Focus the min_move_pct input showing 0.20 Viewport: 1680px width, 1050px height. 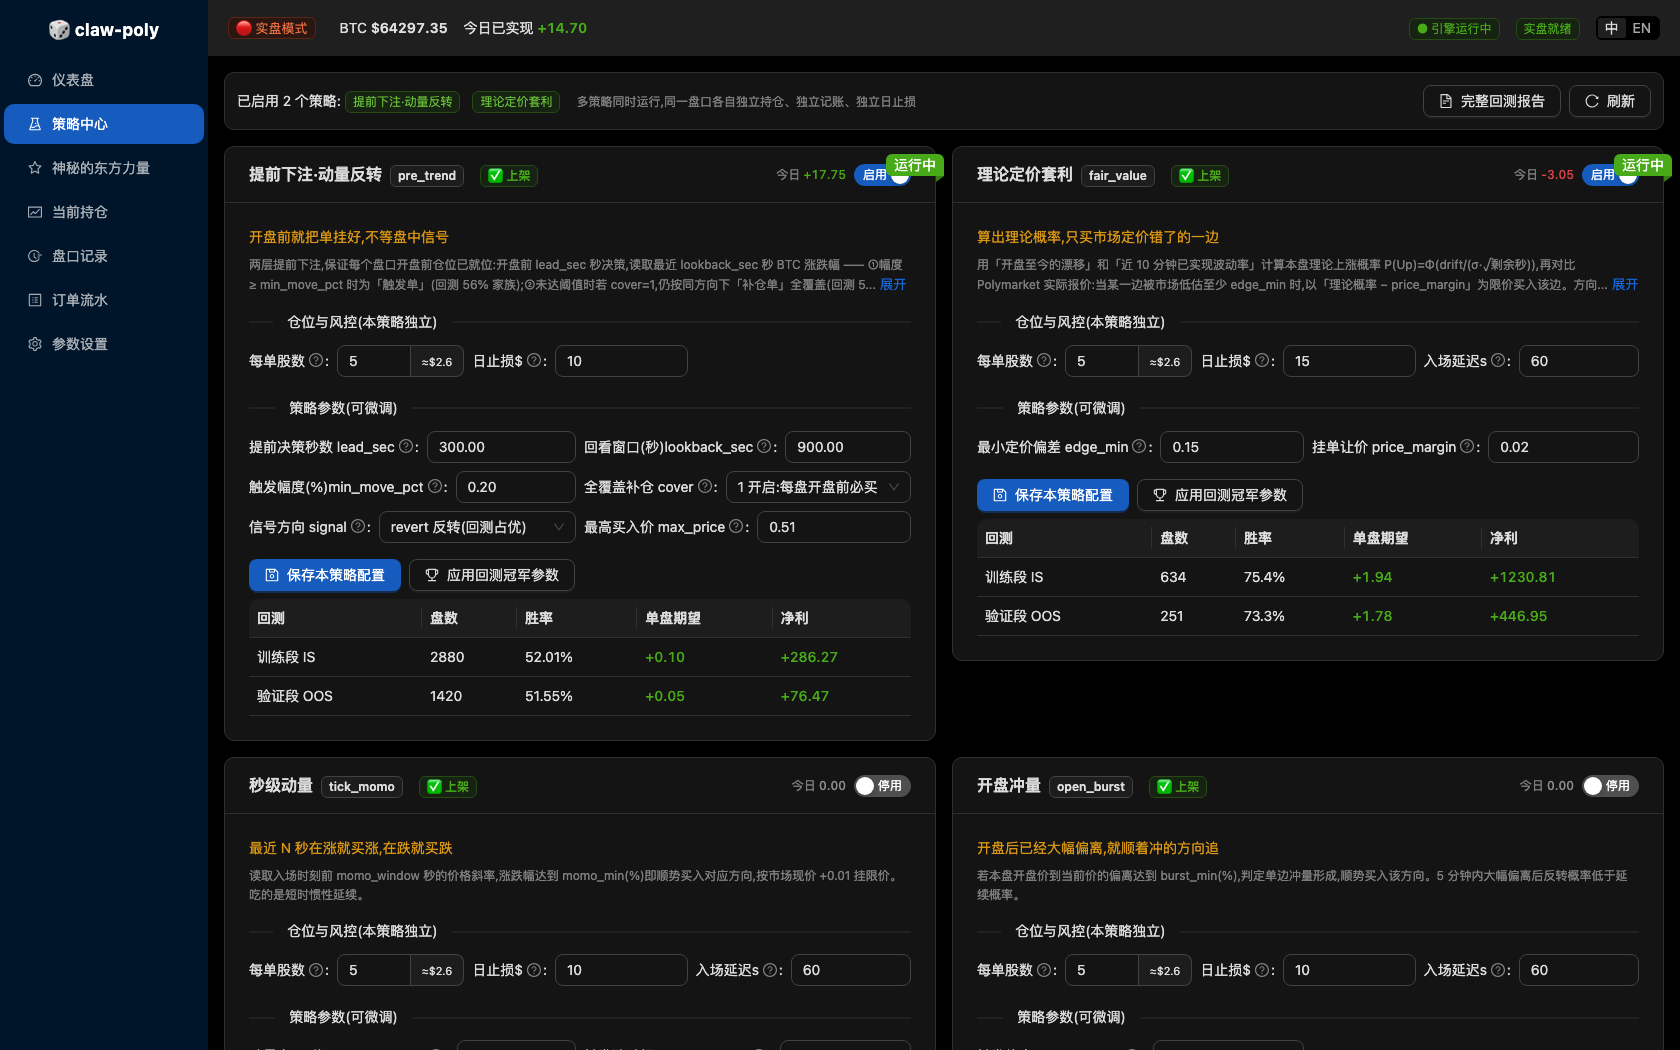tap(516, 487)
